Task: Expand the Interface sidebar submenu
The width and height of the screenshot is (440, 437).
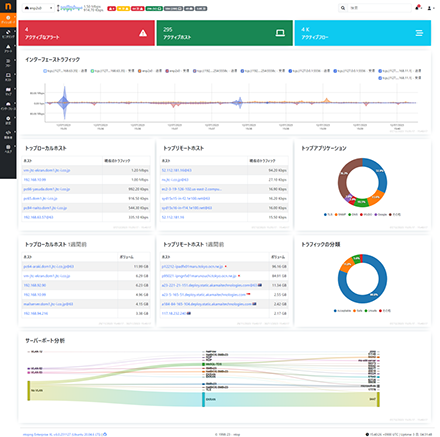Action: pos(8,106)
